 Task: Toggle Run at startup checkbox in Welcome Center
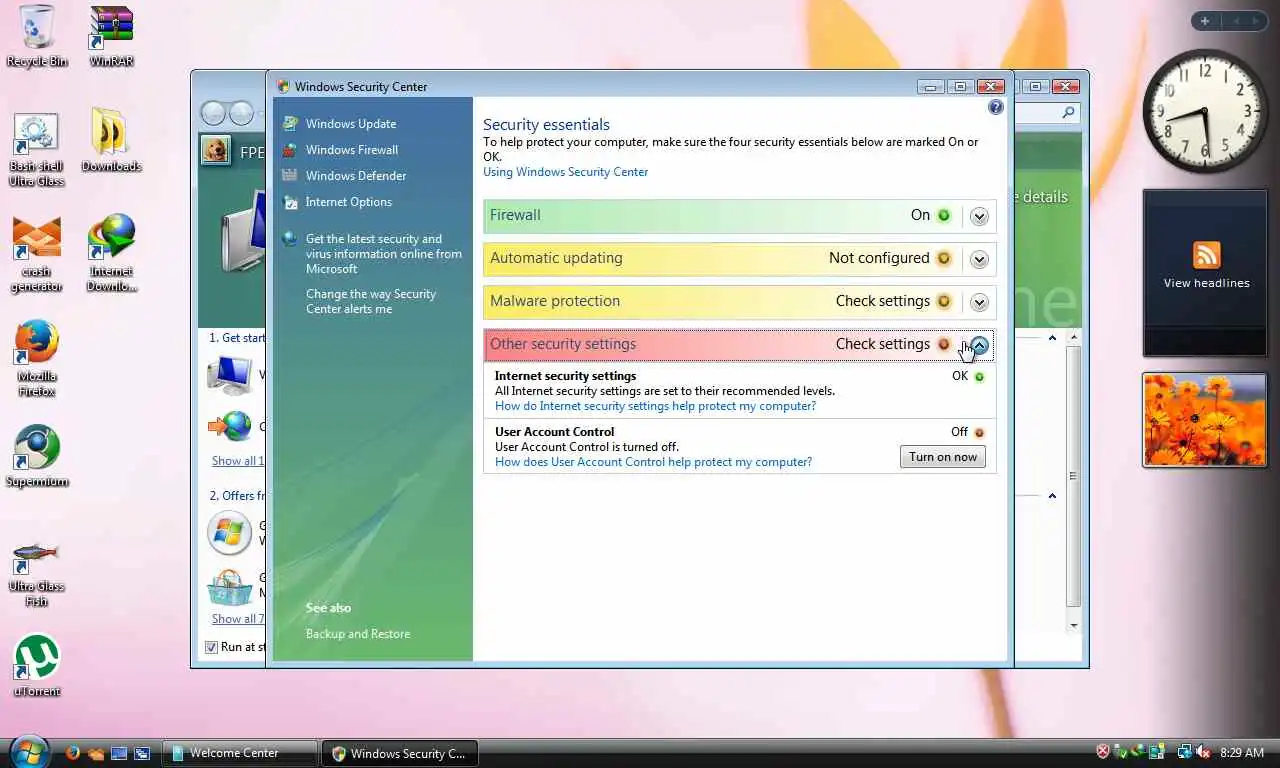(x=211, y=647)
